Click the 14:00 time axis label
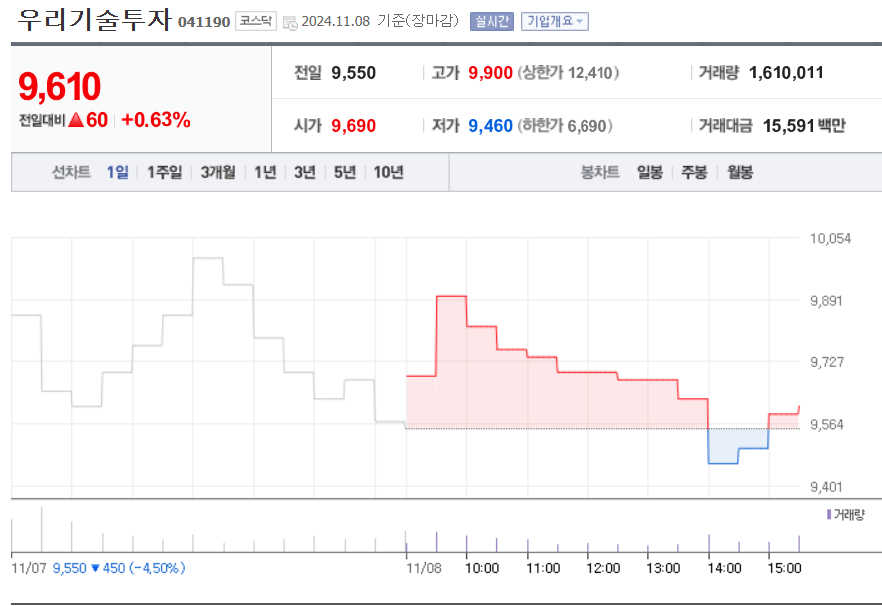The image size is (882, 606). (724, 568)
